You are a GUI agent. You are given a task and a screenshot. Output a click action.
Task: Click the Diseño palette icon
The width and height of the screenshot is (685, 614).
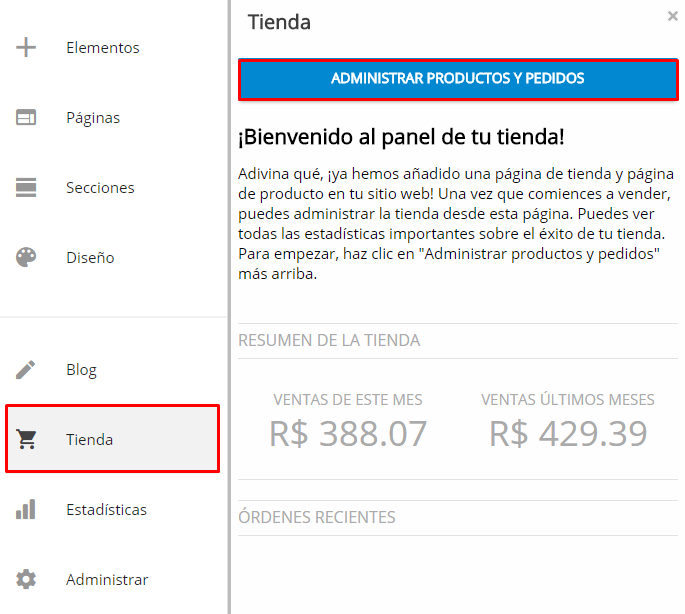26,257
